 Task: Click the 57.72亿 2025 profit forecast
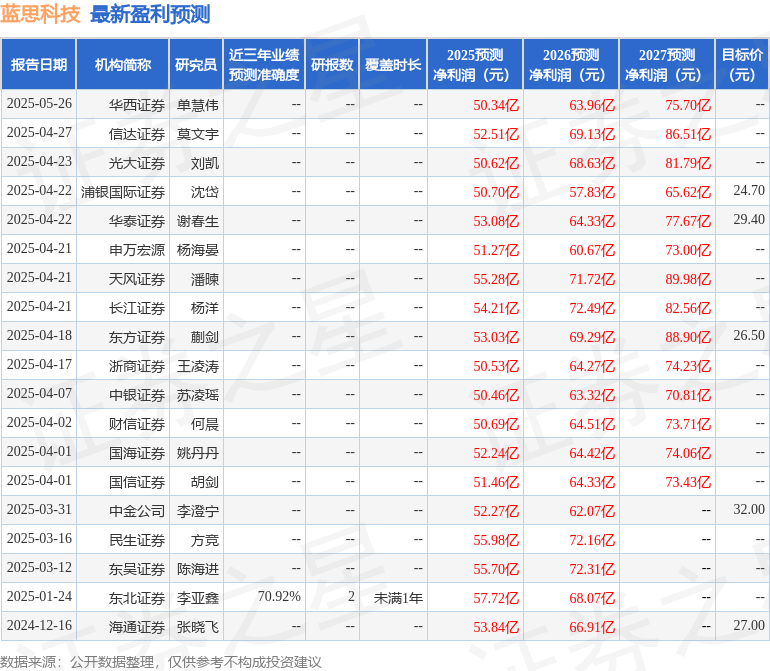(496, 598)
